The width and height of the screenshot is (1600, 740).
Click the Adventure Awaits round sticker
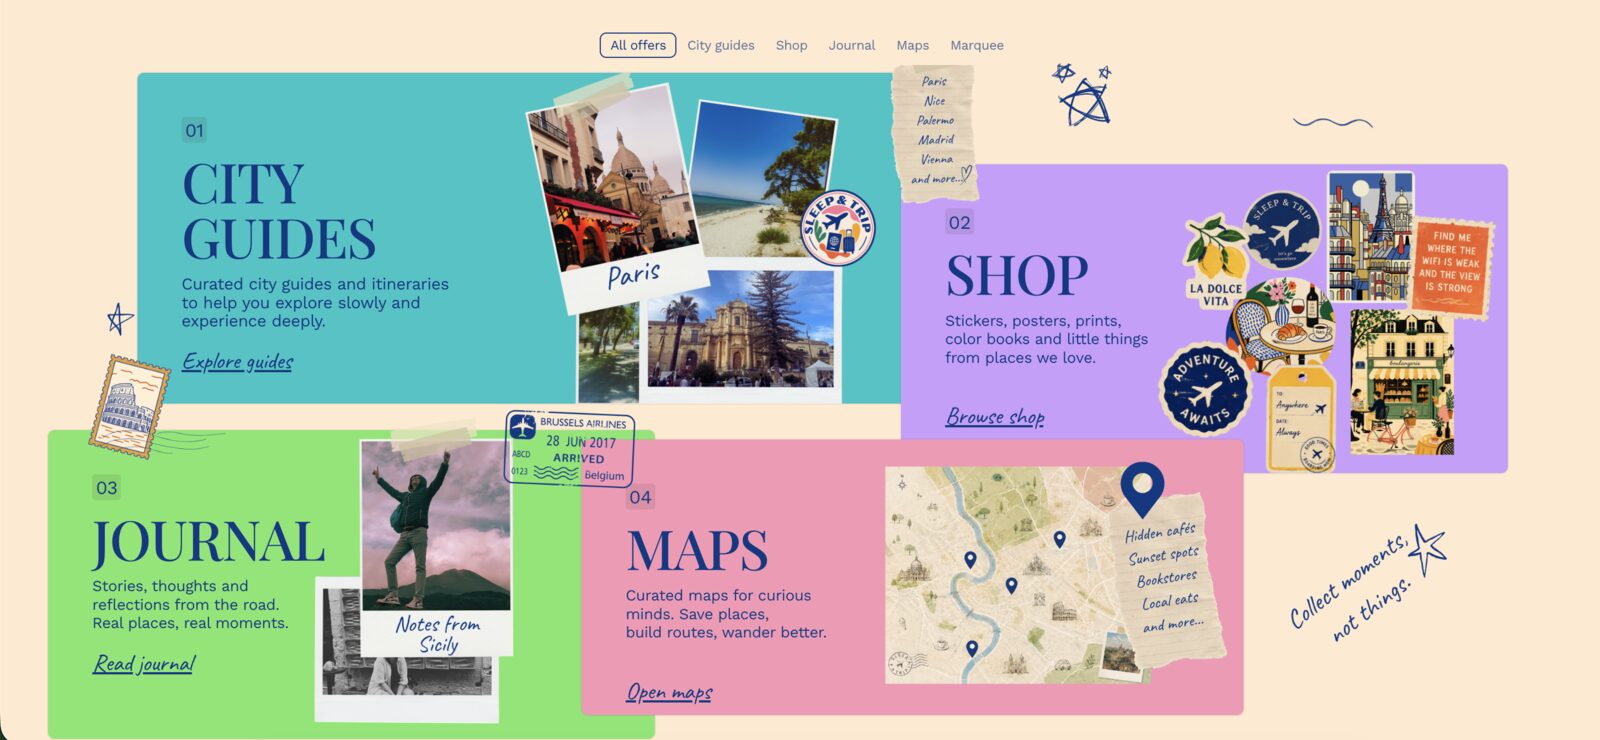(1204, 390)
